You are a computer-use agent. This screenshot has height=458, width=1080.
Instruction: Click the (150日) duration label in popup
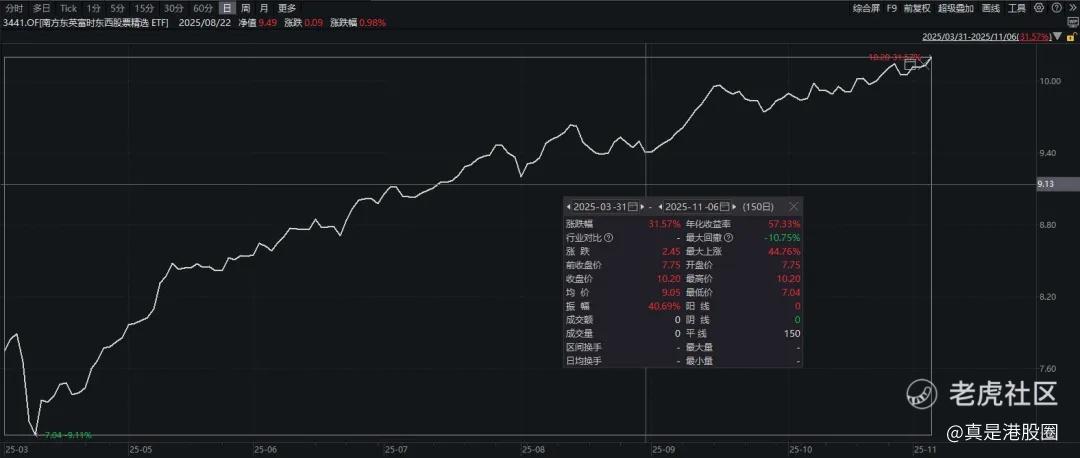tap(758, 207)
